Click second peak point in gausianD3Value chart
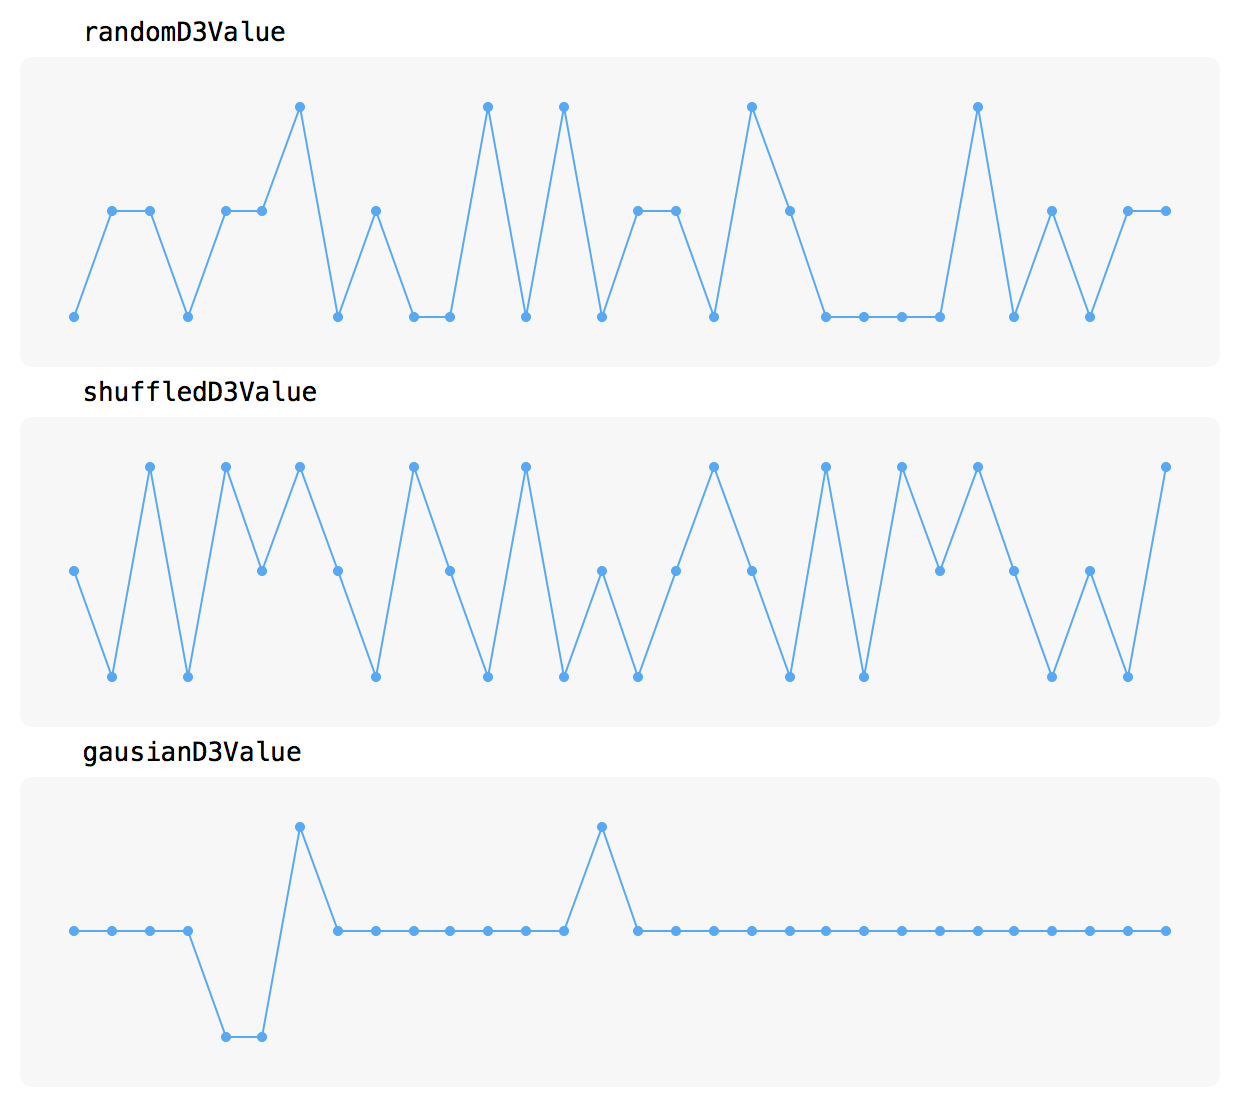Screen dimensions: 1240x1107 [602, 827]
